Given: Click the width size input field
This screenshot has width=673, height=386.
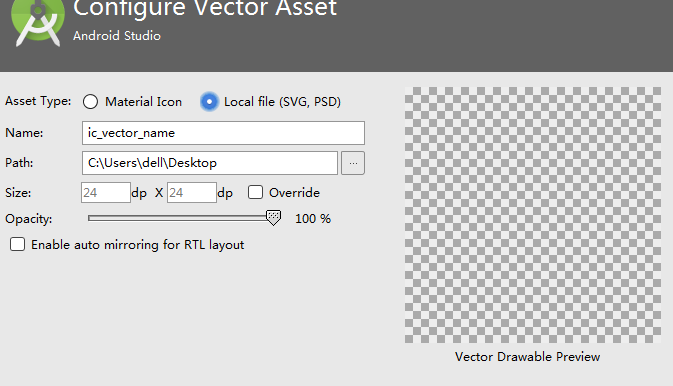Looking at the screenshot, I should pyautogui.click(x=106, y=193).
